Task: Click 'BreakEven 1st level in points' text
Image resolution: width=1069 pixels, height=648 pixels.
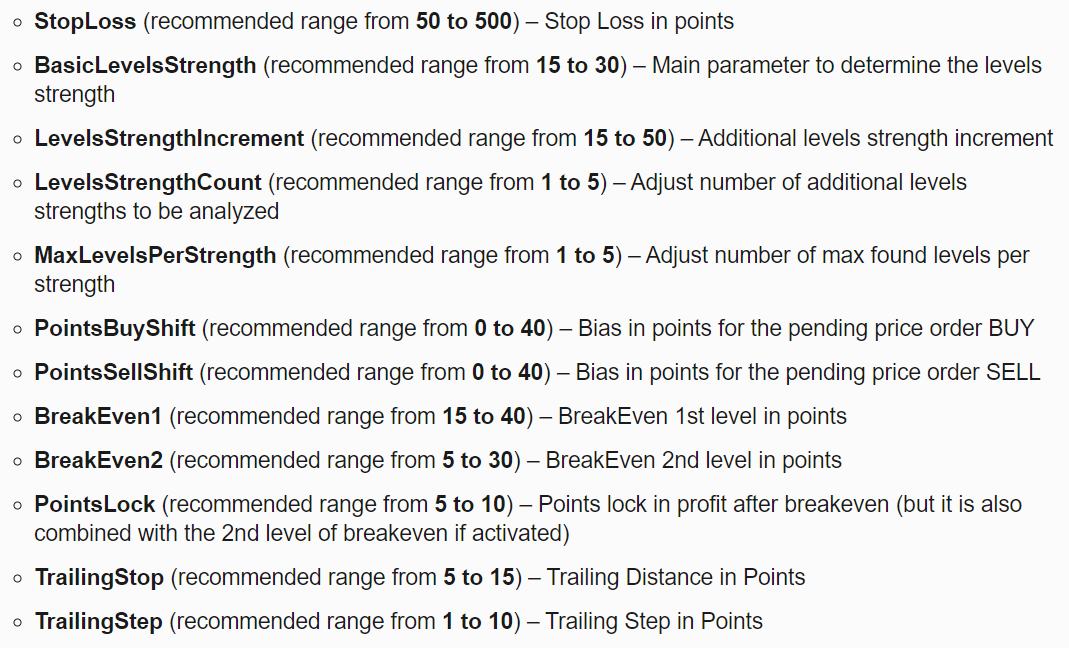Action: tap(702, 416)
